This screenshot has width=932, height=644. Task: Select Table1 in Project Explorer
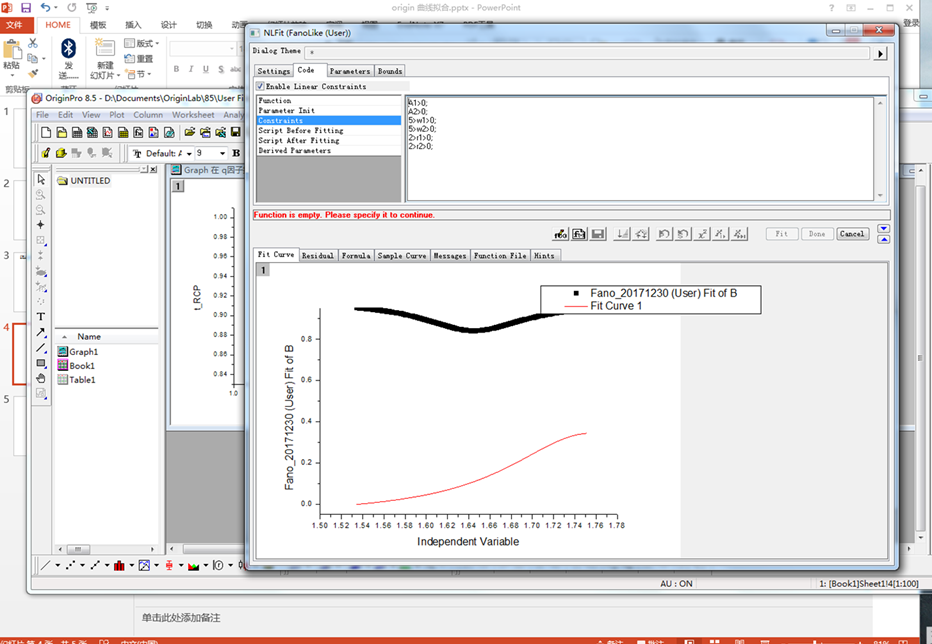77,379
